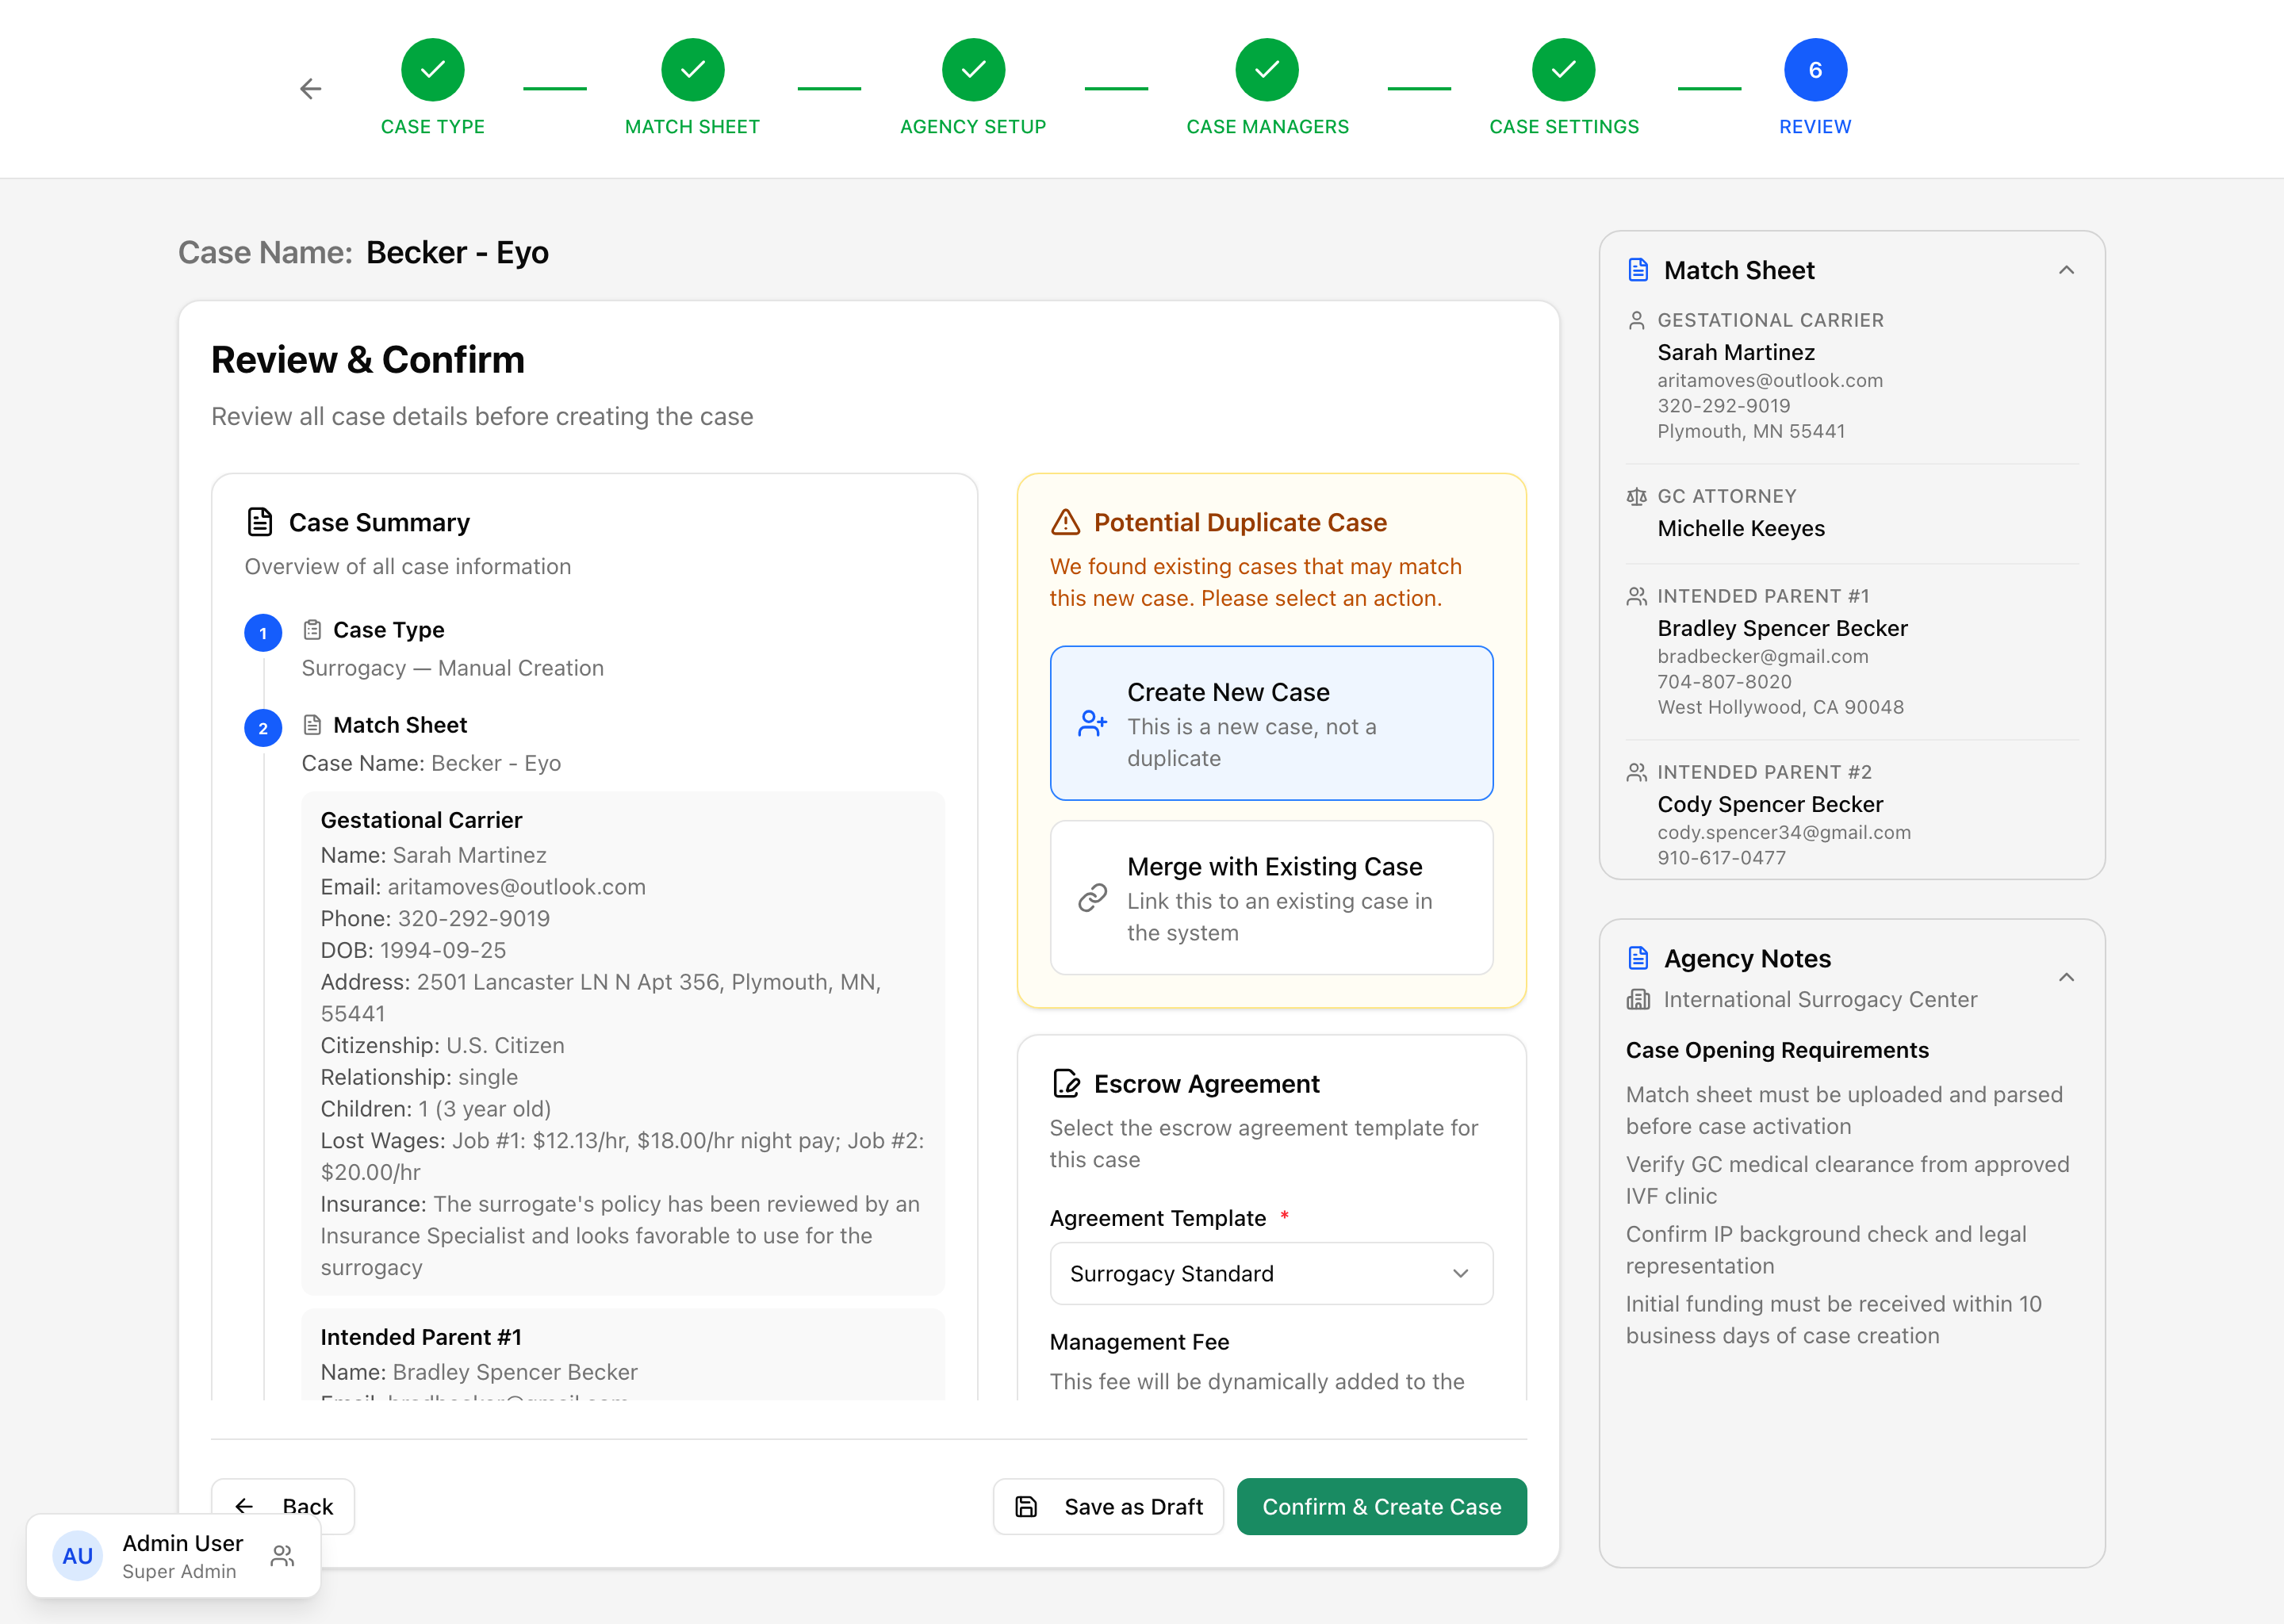Image resolution: width=2284 pixels, height=1624 pixels.
Task: Click the Back button
Action: (283, 1506)
